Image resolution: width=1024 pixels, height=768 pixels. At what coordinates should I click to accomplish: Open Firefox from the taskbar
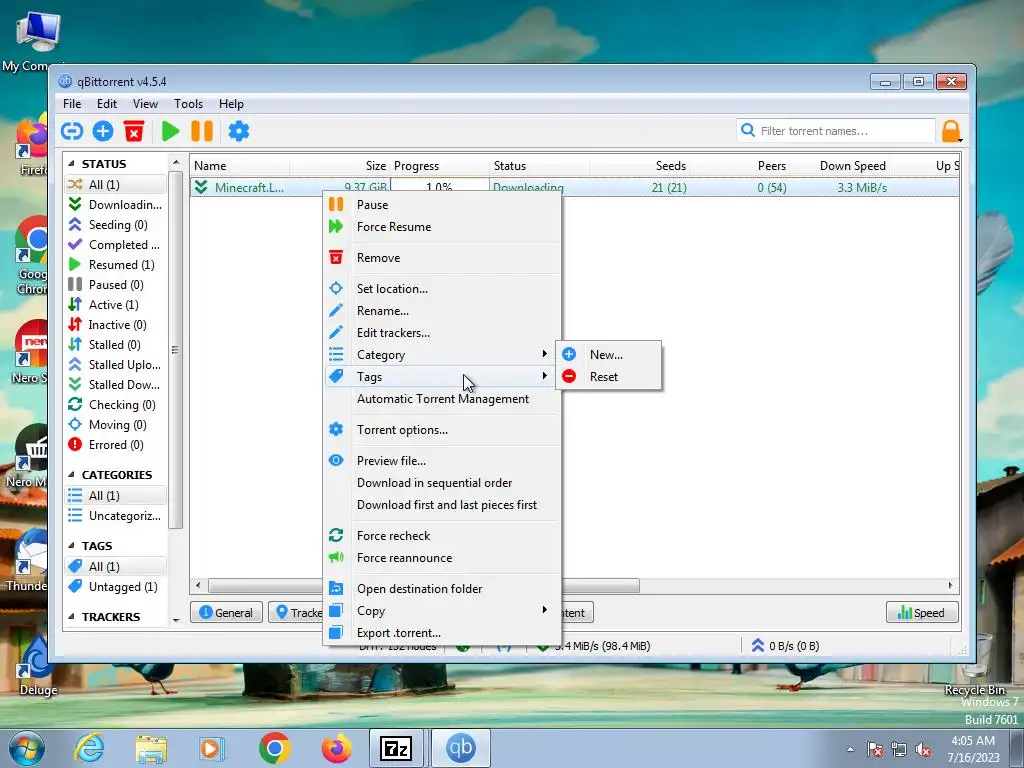pos(336,748)
